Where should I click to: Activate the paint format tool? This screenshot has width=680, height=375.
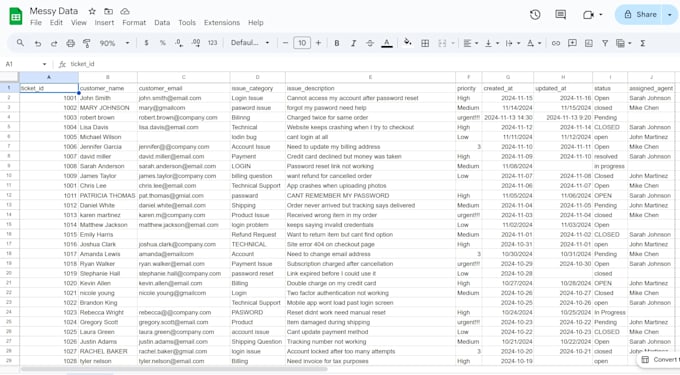click(87, 43)
